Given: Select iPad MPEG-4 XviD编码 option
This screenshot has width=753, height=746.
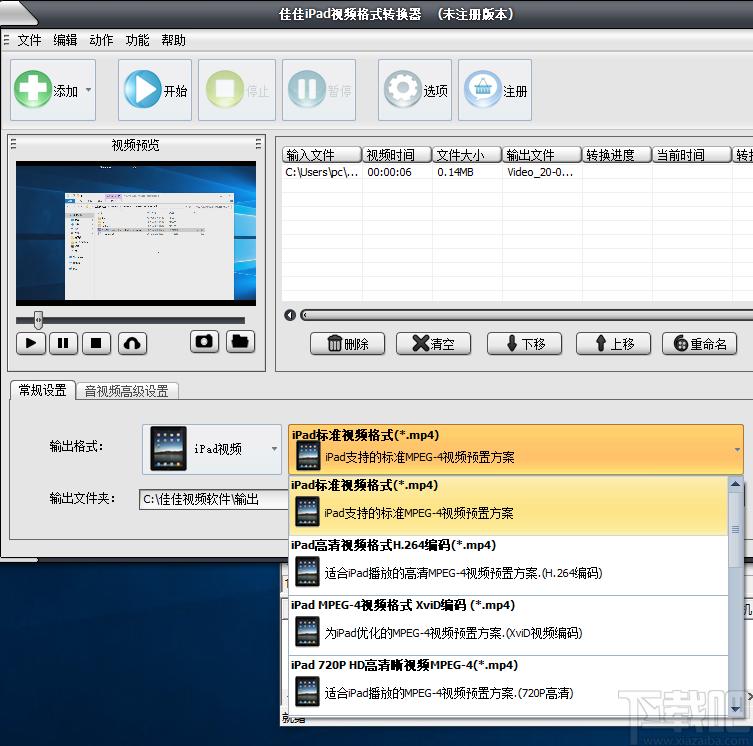Looking at the screenshot, I should click(x=509, y=625).
